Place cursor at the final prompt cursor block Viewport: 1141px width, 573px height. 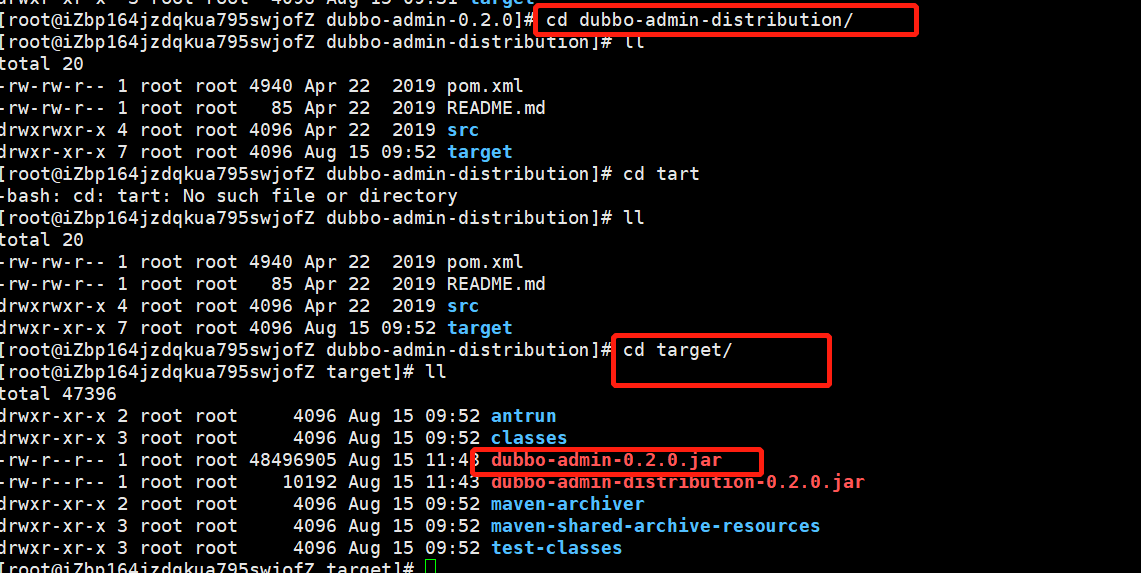click(x=430, y=568)
